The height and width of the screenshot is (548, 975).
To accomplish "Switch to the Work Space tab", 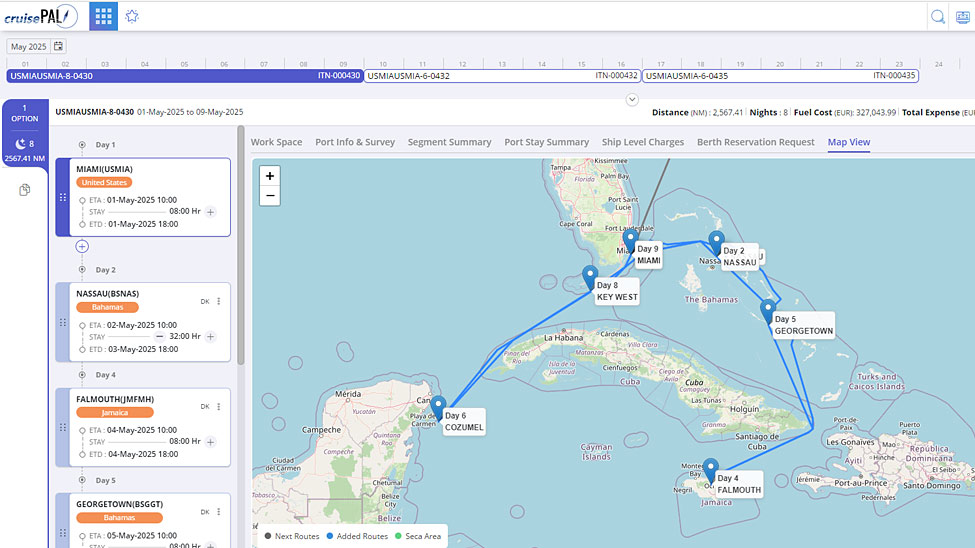I will [276, 142].
